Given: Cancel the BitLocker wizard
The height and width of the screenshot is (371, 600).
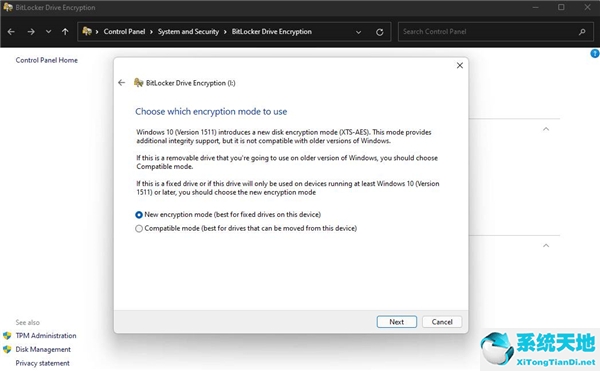Looking at the screenshot, I should [x=442, y=322].
